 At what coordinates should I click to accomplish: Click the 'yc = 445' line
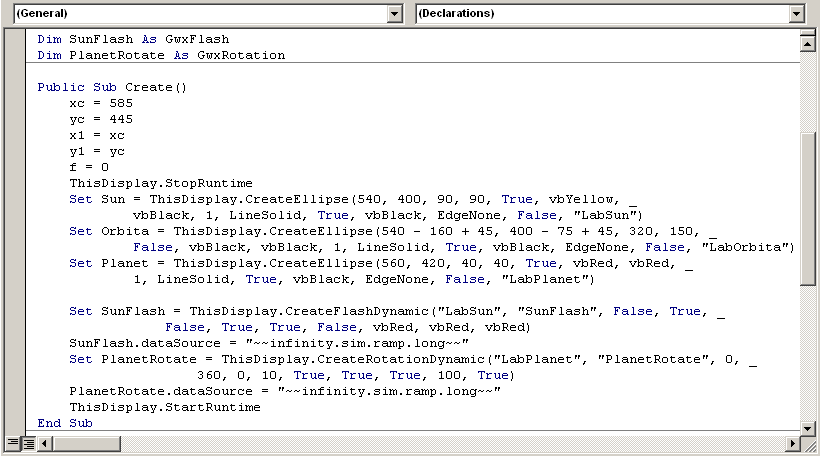[101, 120]
